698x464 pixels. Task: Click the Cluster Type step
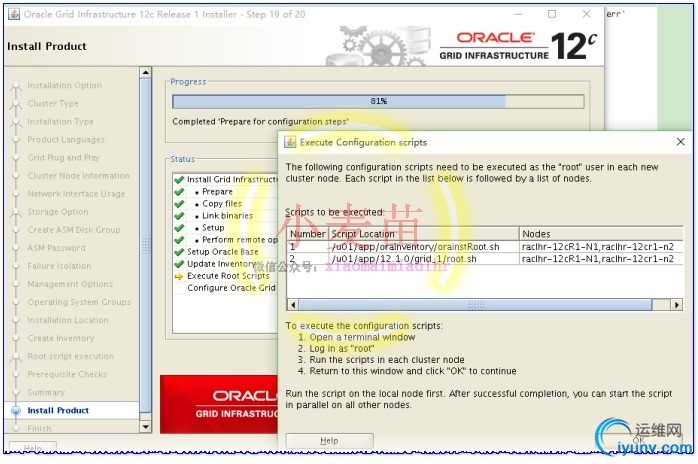(x=53, y=103)
